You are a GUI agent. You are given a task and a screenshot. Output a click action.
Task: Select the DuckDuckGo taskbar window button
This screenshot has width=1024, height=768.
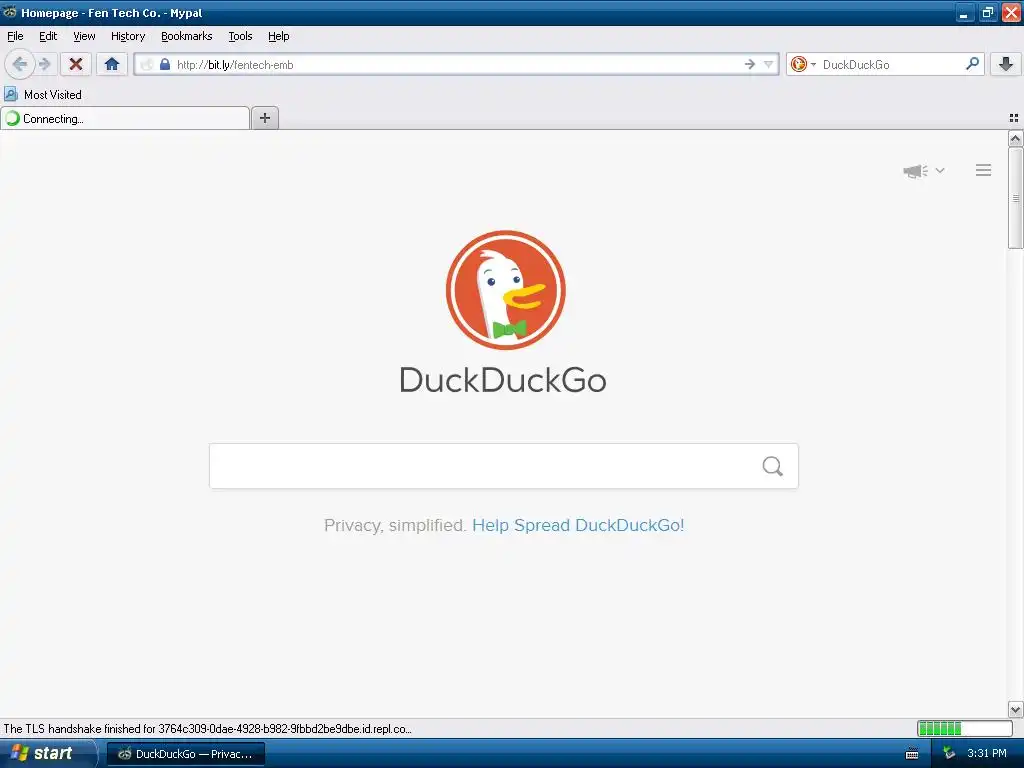tap(185, 754)
